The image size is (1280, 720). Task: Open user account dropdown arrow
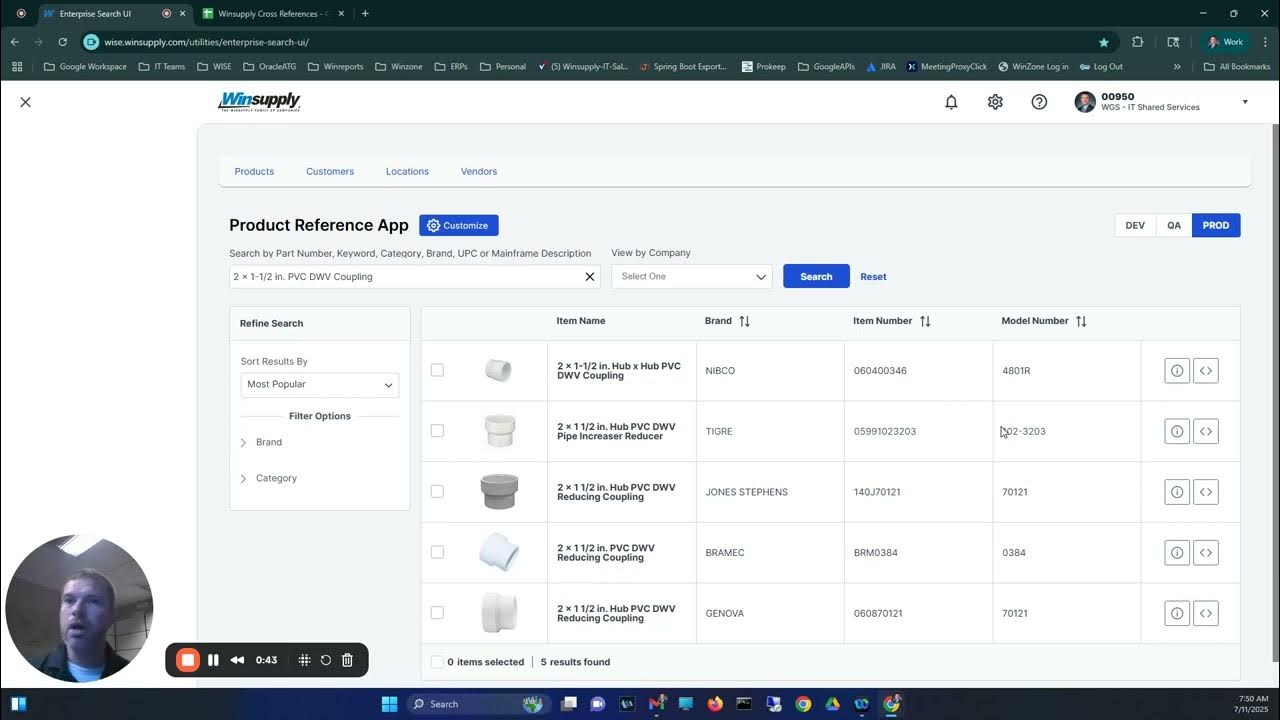1245,102
